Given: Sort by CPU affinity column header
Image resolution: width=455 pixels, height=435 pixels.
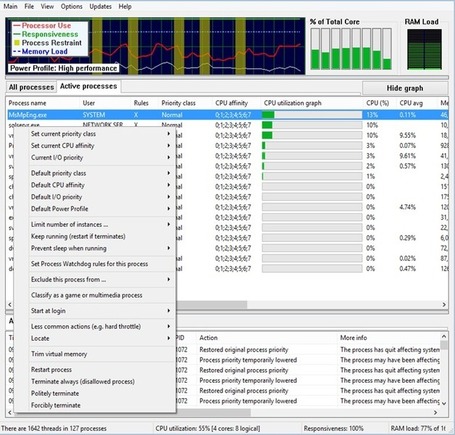Looking at the screenshot, I should 231,103.
